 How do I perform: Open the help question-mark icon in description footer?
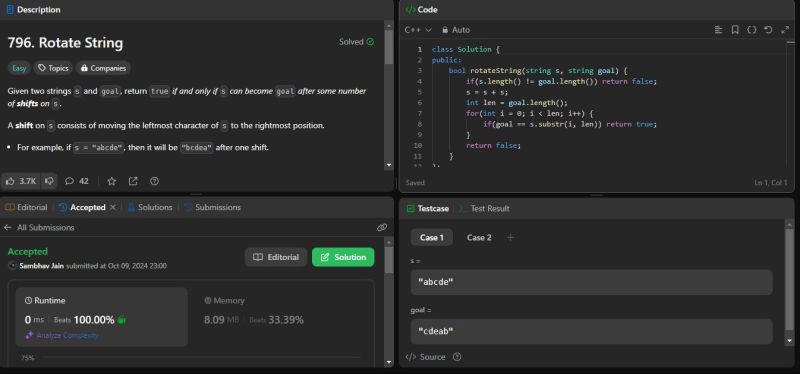coord(155,181)
